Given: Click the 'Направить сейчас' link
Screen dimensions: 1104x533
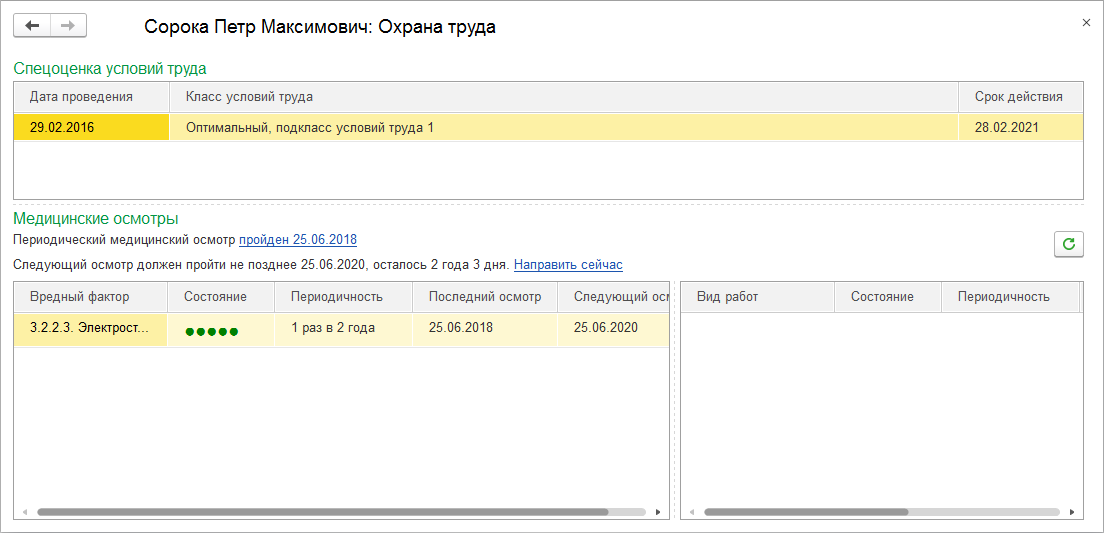Looking at the screenshot, I should point(568,265).
